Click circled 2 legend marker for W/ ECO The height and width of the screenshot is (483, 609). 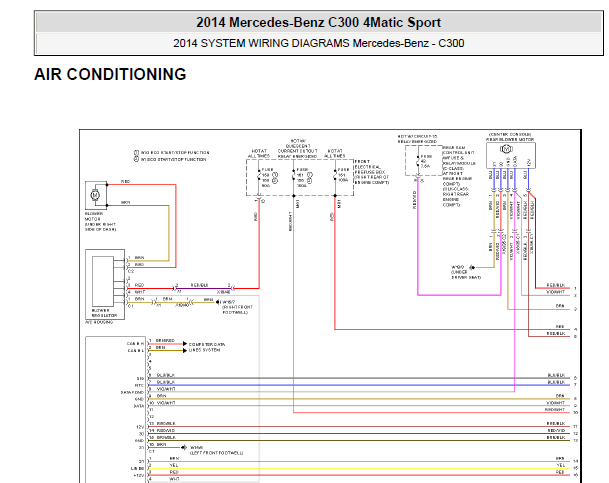coord(136,159)
